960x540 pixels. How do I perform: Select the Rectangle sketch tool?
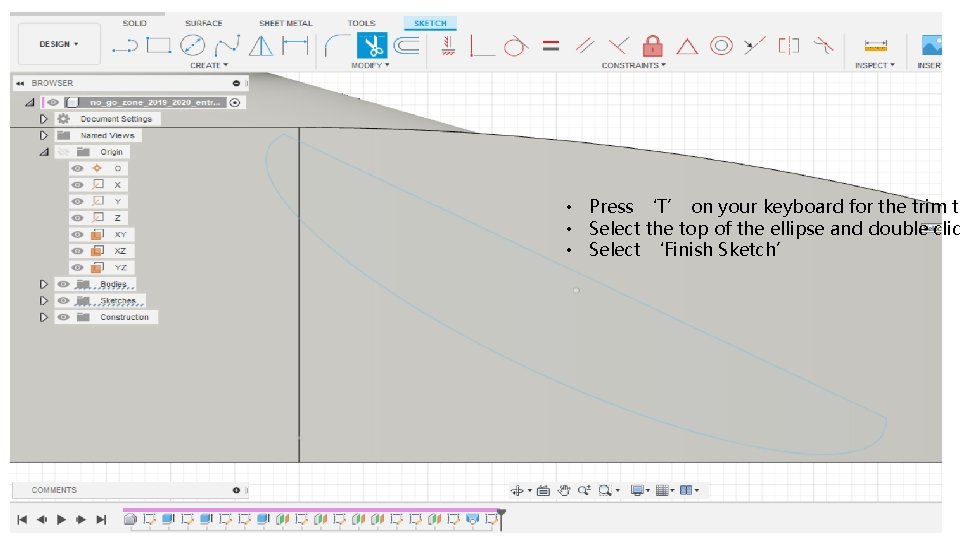pos(159,46)
